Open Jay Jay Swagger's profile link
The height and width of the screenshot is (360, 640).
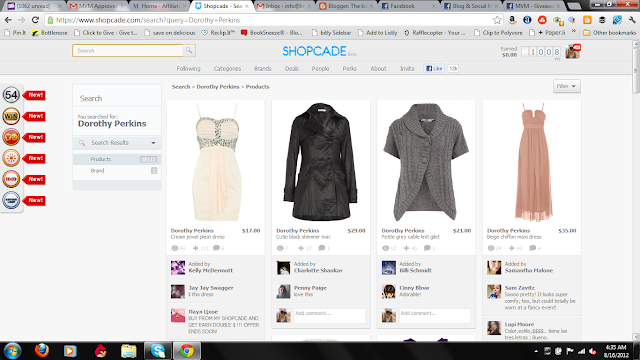click(211, 288)
